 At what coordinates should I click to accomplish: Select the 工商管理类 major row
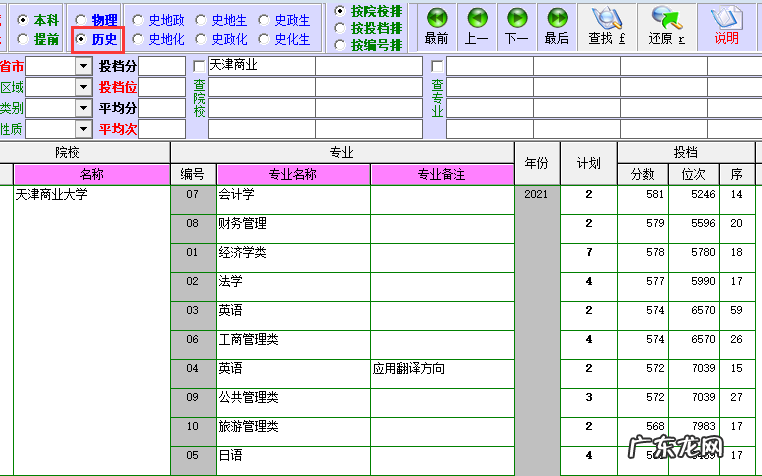pos(293,345)
